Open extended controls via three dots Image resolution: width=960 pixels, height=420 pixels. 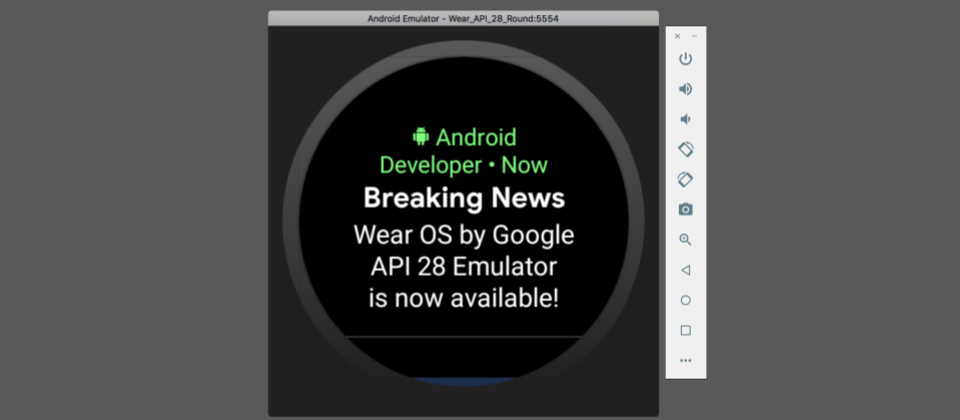click(685, 361)
